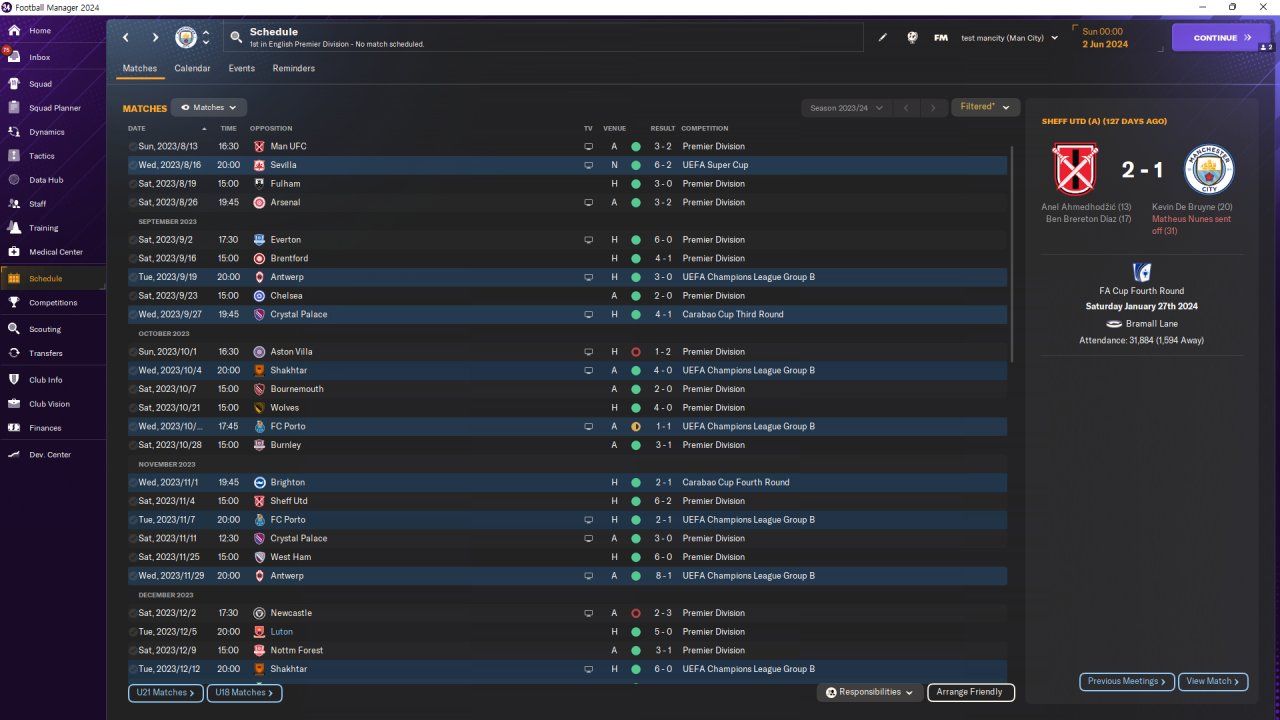
Task: Open the test mancity manager dropdown
Action: coord(1009,38)
